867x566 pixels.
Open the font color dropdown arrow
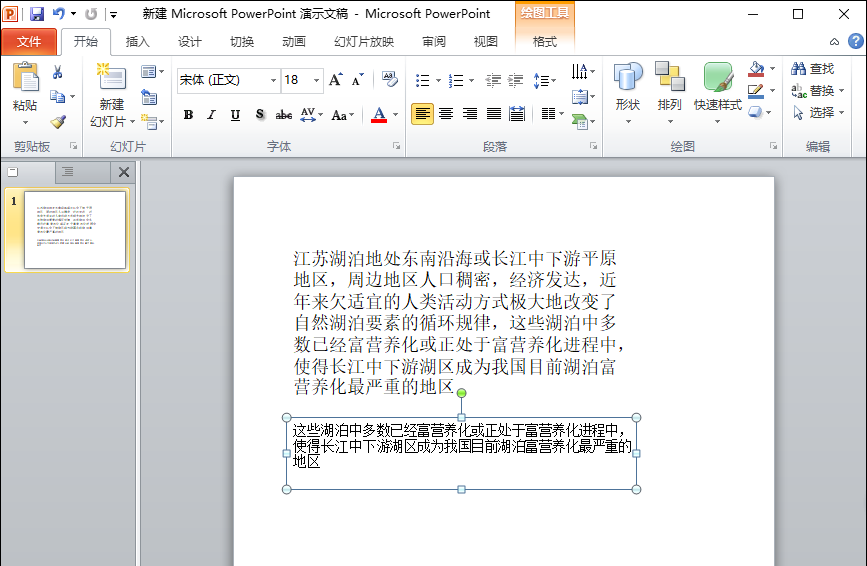click(395, 115)
